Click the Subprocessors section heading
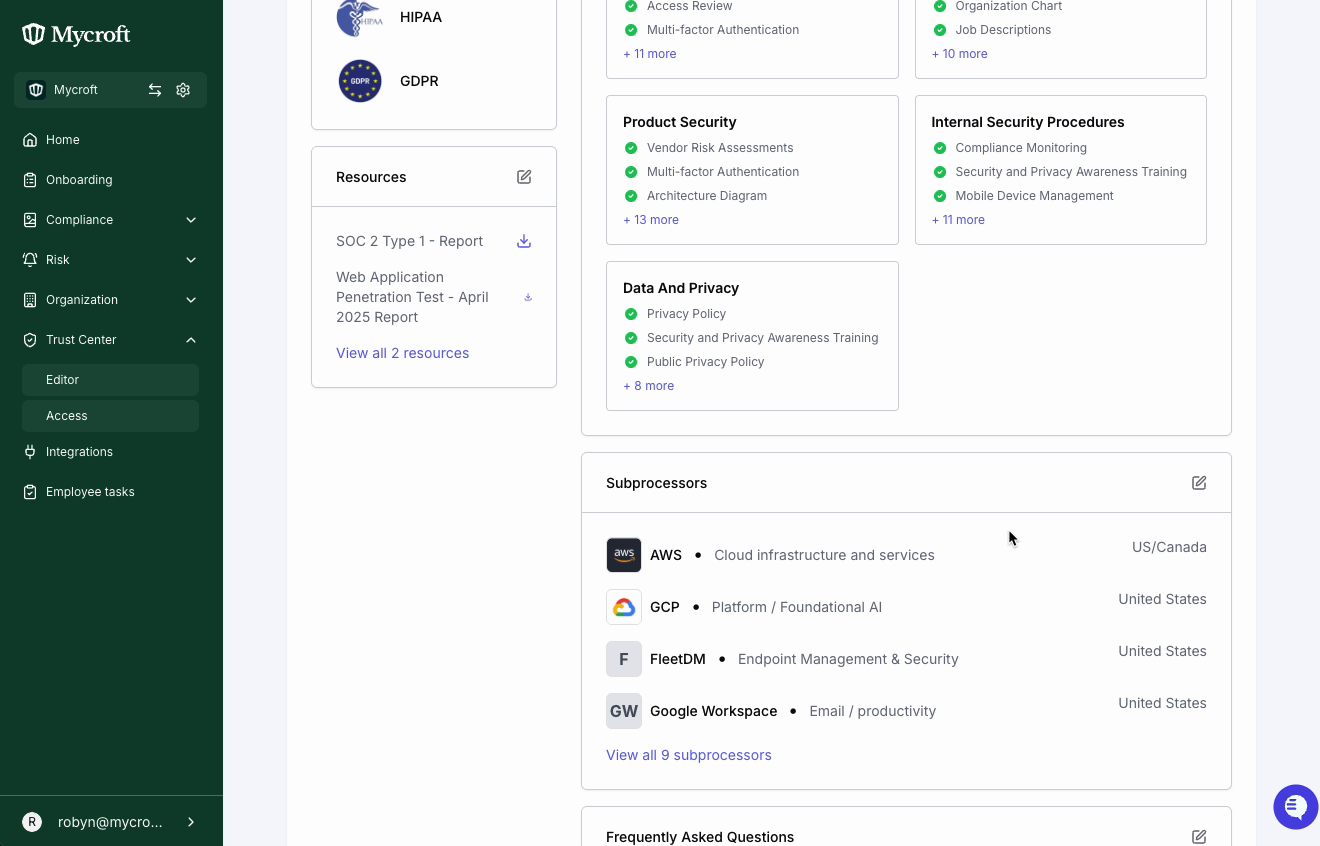This screenshot has width=1320, height=846. click(656, 483)
